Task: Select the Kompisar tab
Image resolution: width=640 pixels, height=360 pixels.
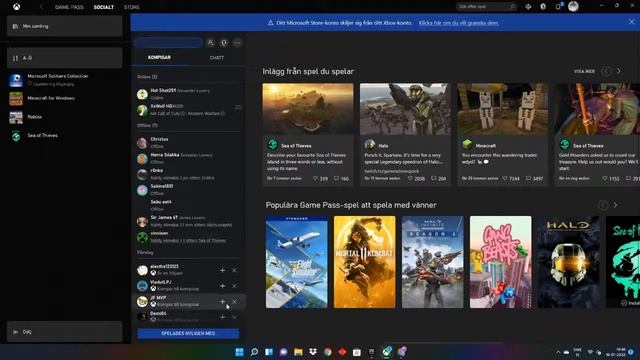Action: pyautogui.click(x=159, y=58)
